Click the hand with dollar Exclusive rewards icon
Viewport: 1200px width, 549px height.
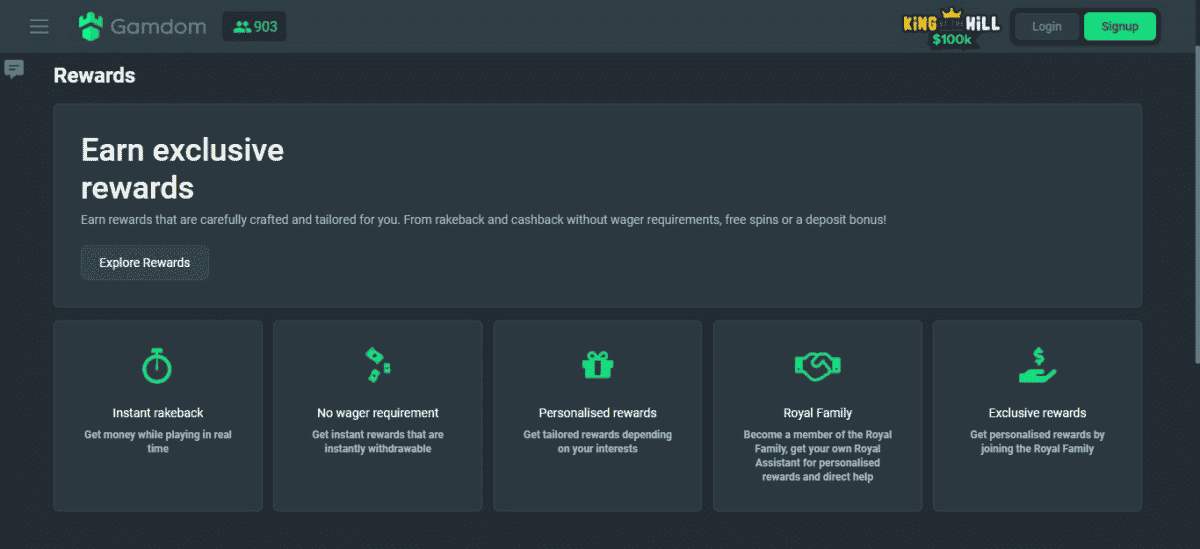pyautogui.click(x=1037, y=365)
